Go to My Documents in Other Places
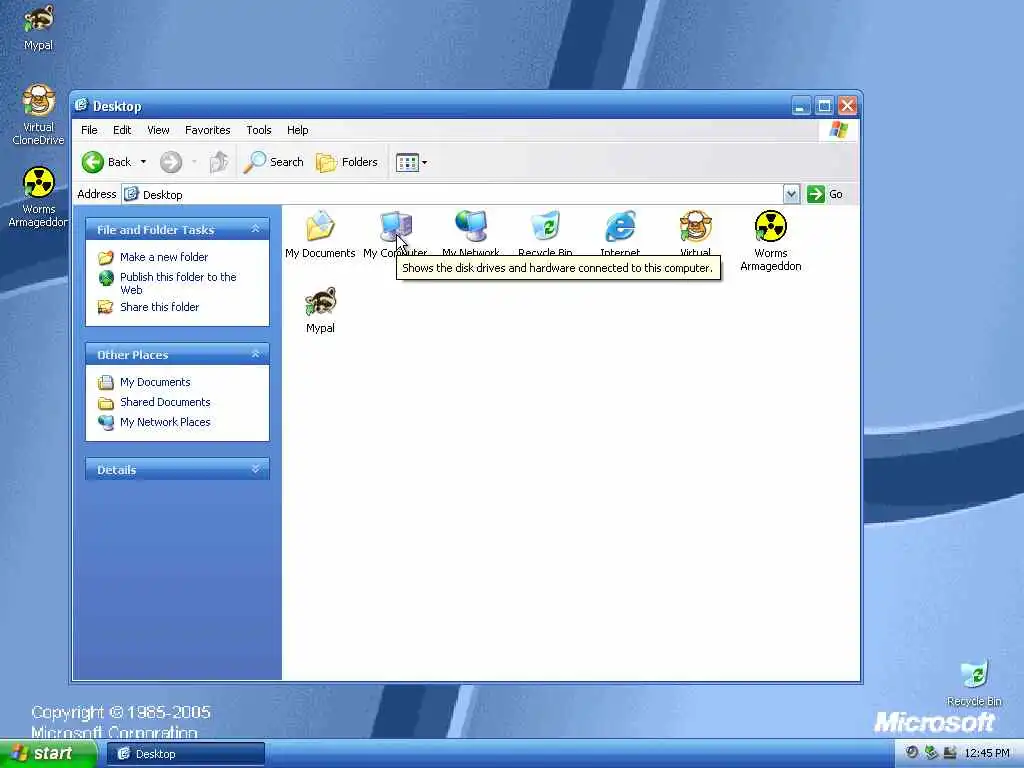The width and height of the screenshot is (1024, 768). [155, 382]
